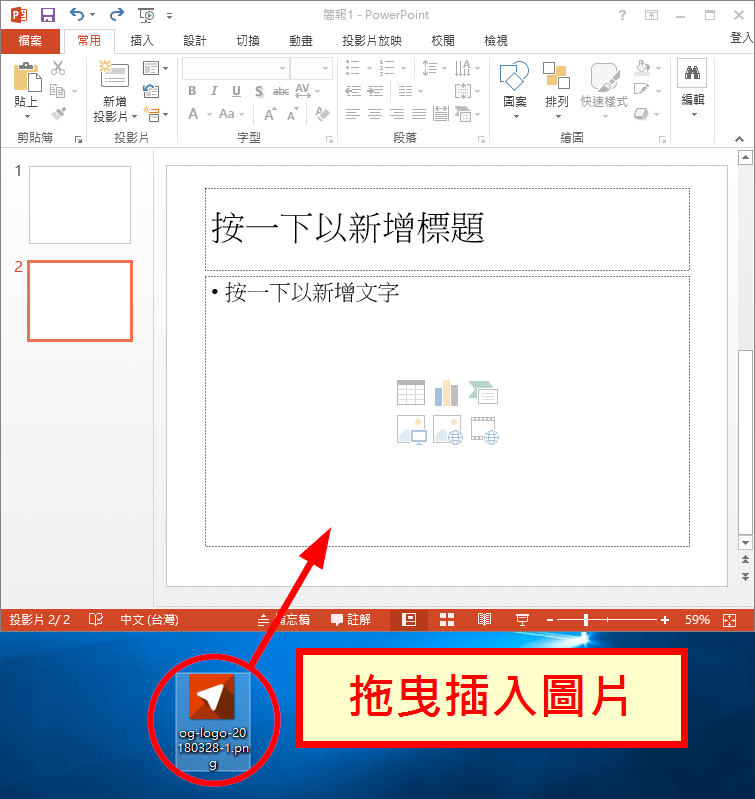Decrease font size with smaller A

(x=292, y=114)
